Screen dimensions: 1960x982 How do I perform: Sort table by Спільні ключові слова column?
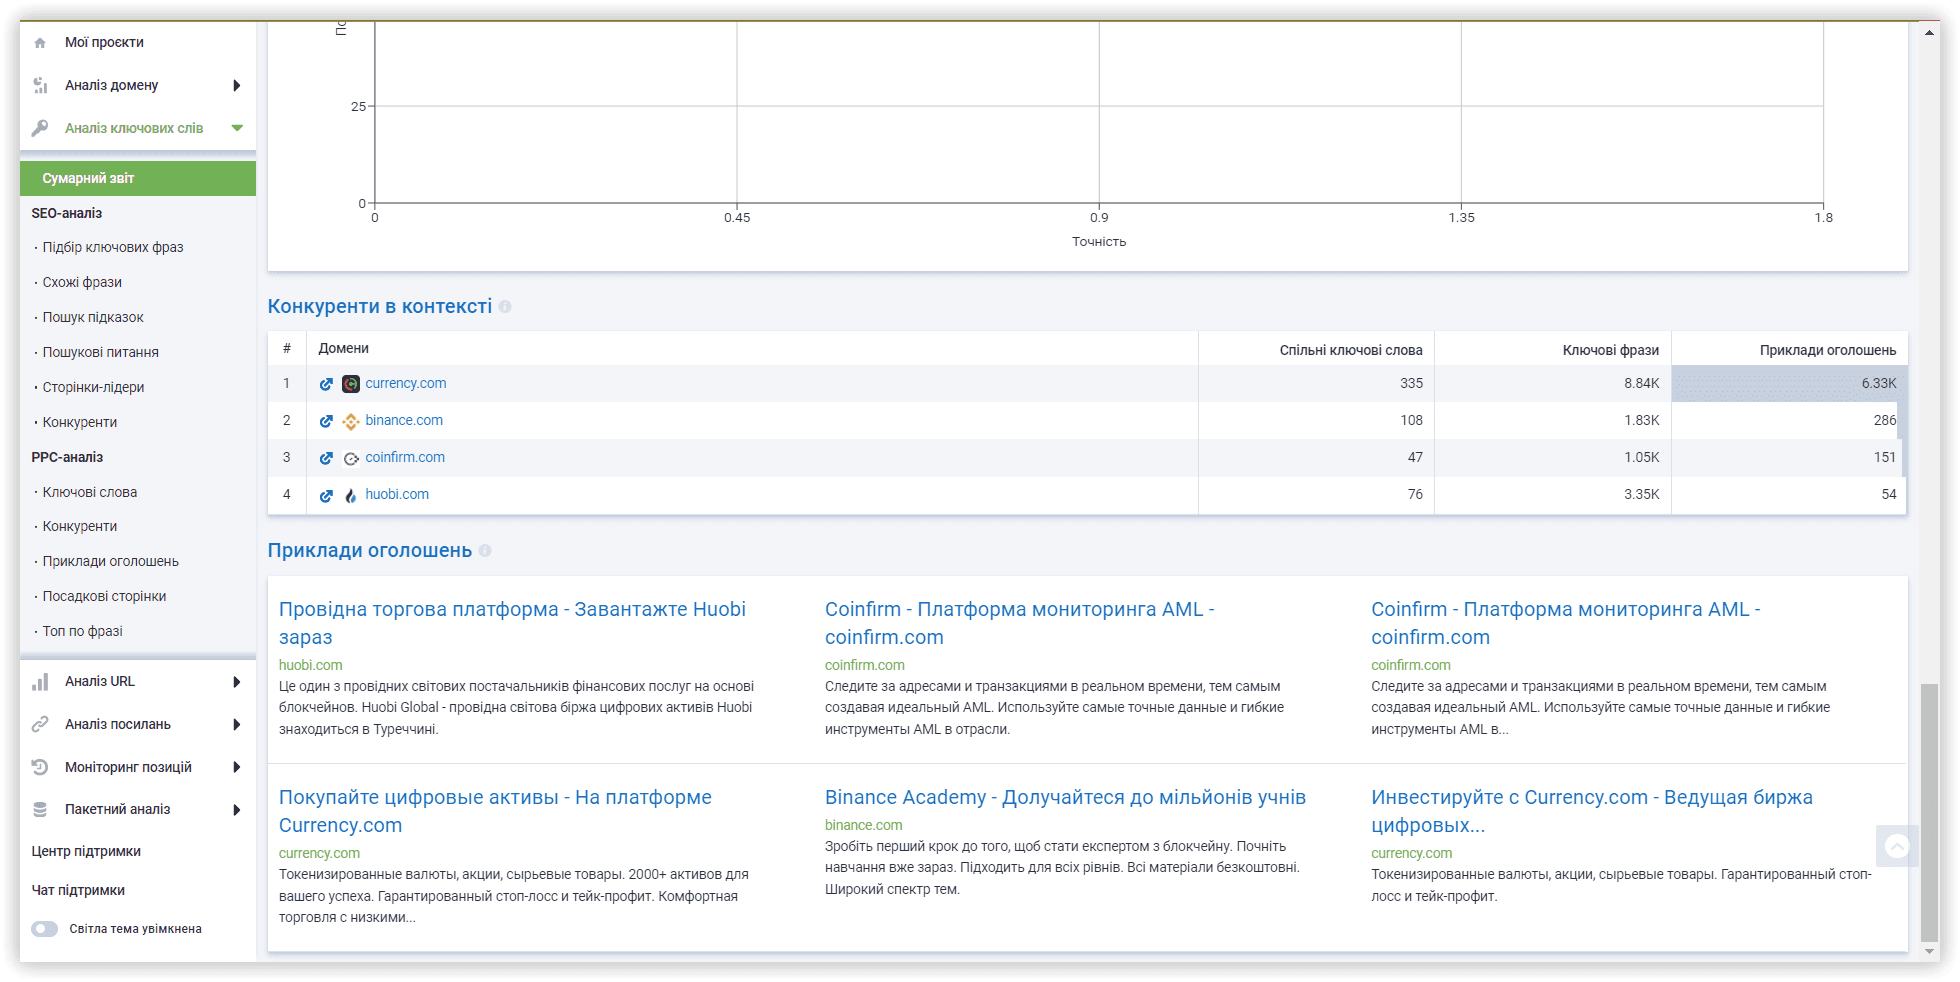click(1351, 350)
